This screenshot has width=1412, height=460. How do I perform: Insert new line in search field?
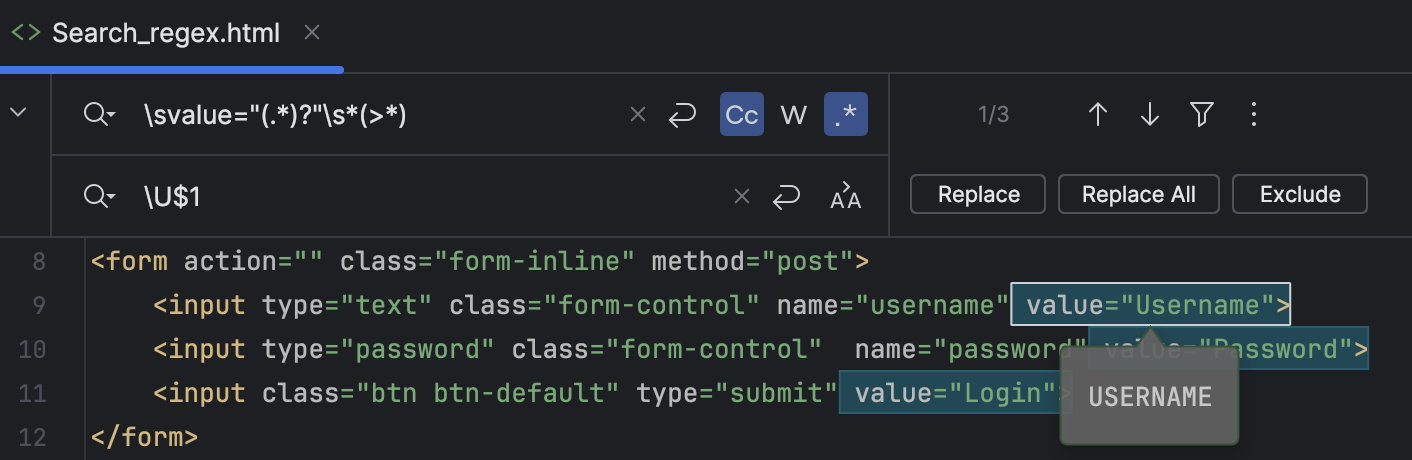[x=682, y=115]
